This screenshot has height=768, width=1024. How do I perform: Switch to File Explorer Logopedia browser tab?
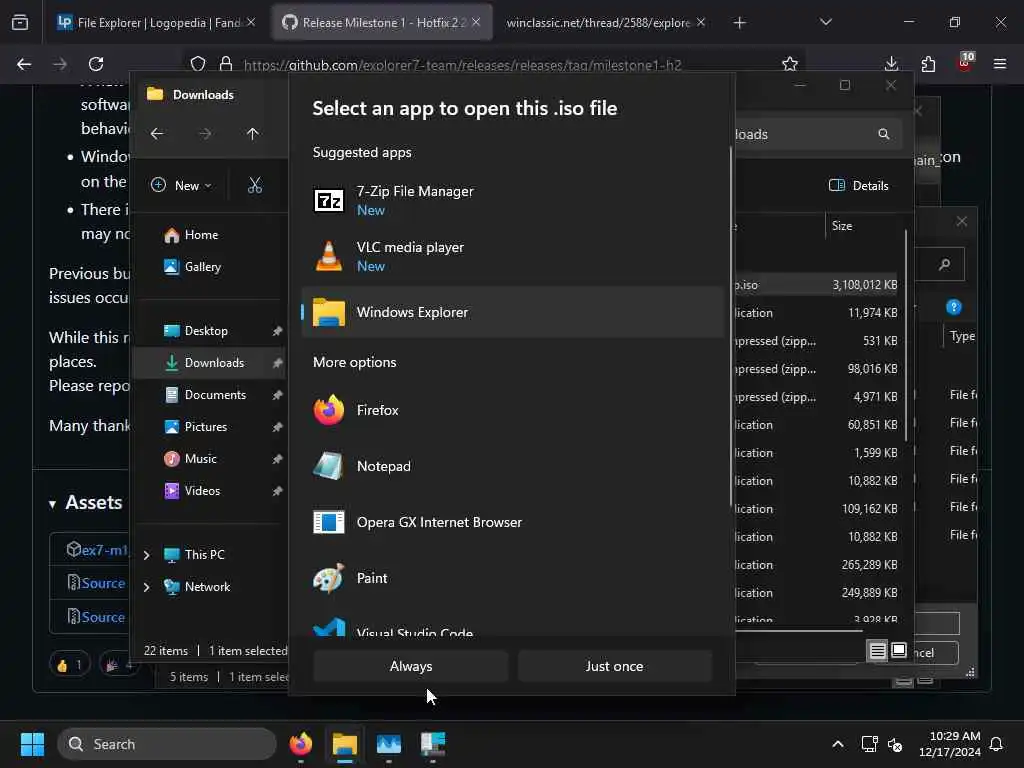click(x=157, y=23)
